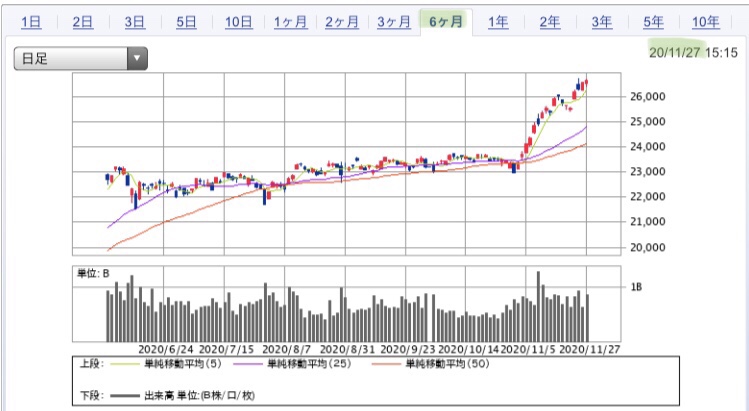Select the 3年 time range
The width and height of the screenshot is (749, 411).
601,22
